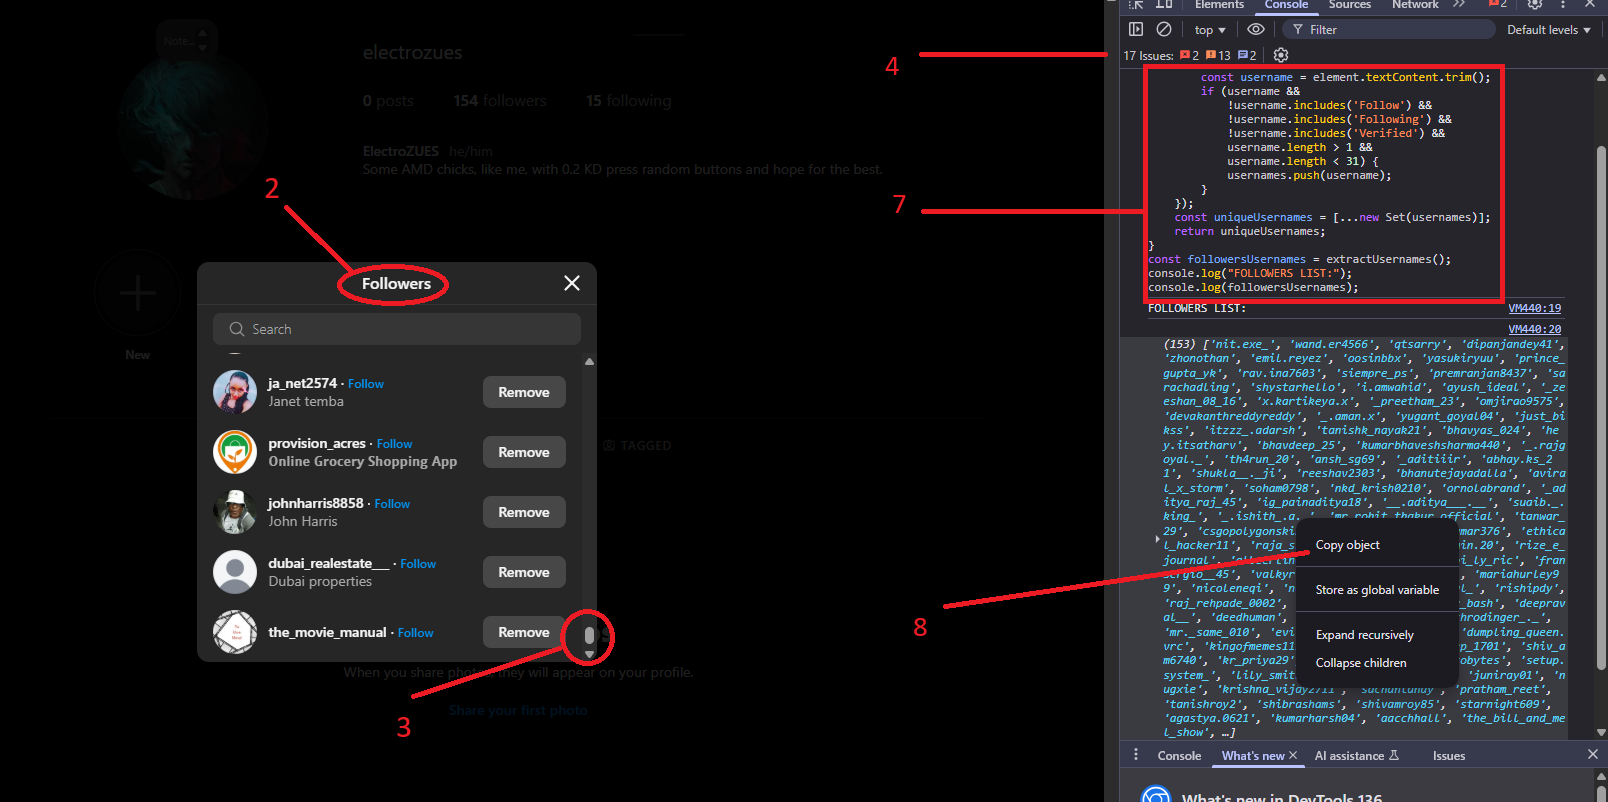Open DevTools settings gear in top bar
The height and width of the screenshot is (802, 1608).
click(x=1535, y=5)
